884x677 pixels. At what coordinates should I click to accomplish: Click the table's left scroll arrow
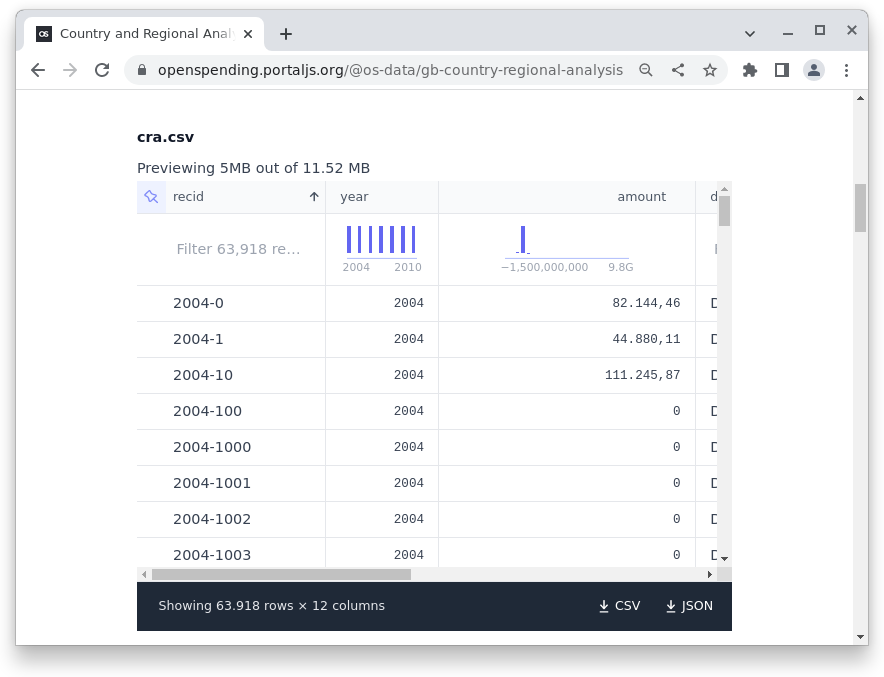click(144, 574)
